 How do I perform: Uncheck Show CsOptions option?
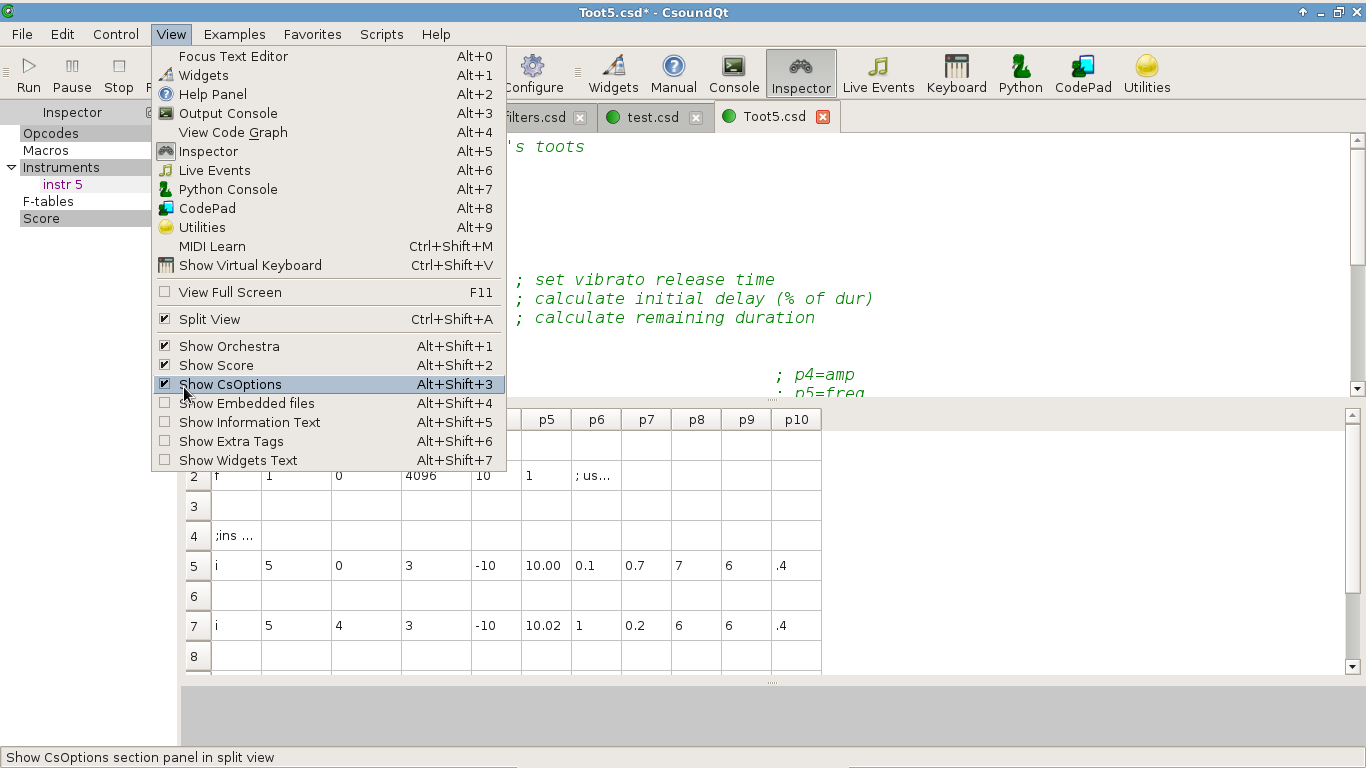pyautogui.click(x=329, y=384)
